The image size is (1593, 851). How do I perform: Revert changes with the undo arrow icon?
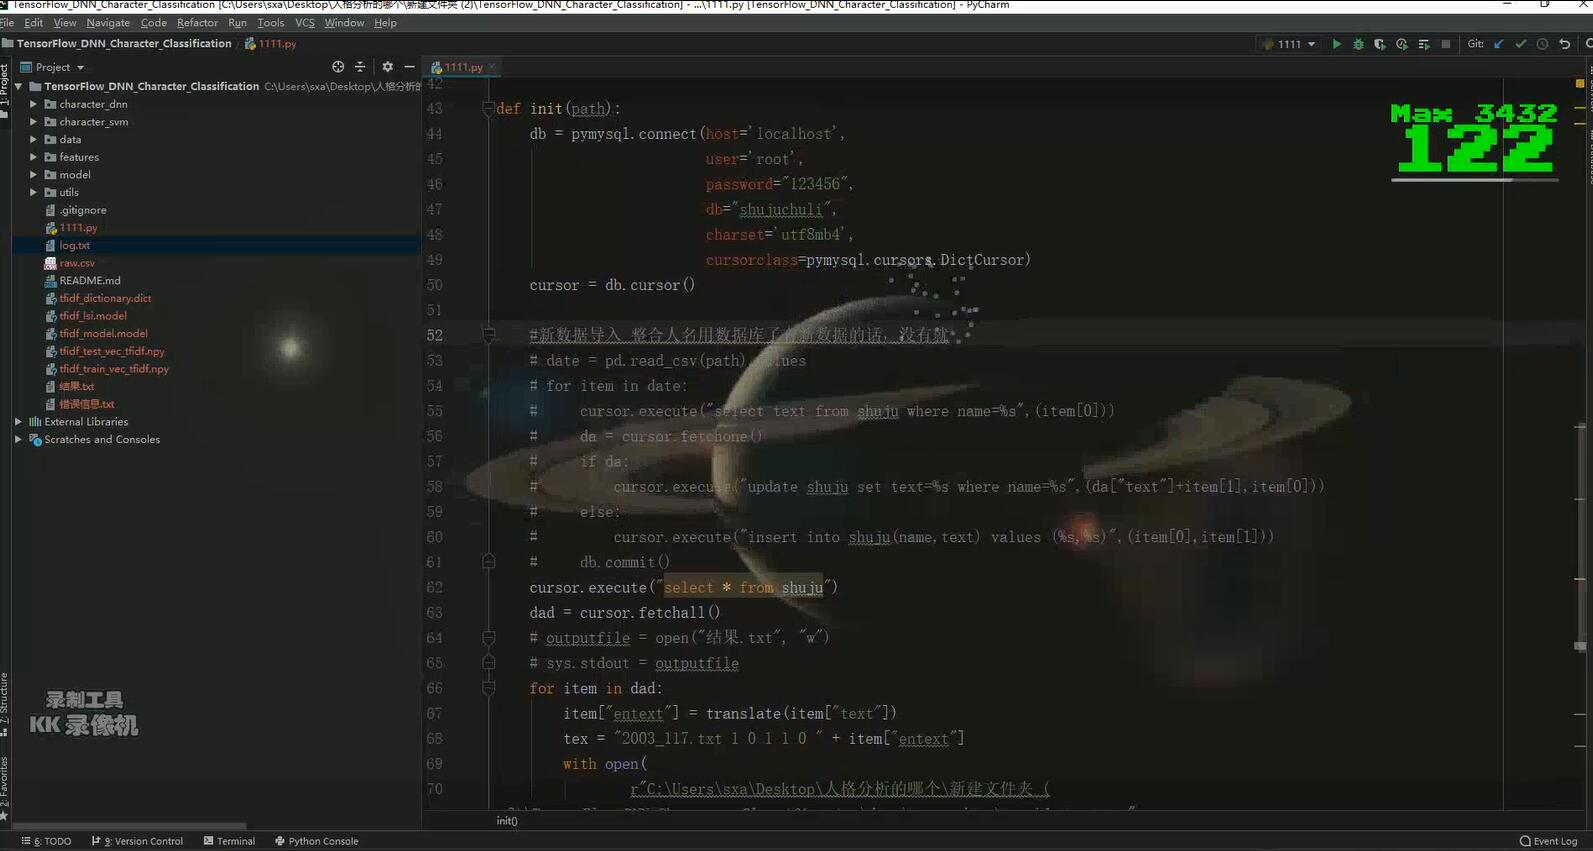coord(1565,44)
